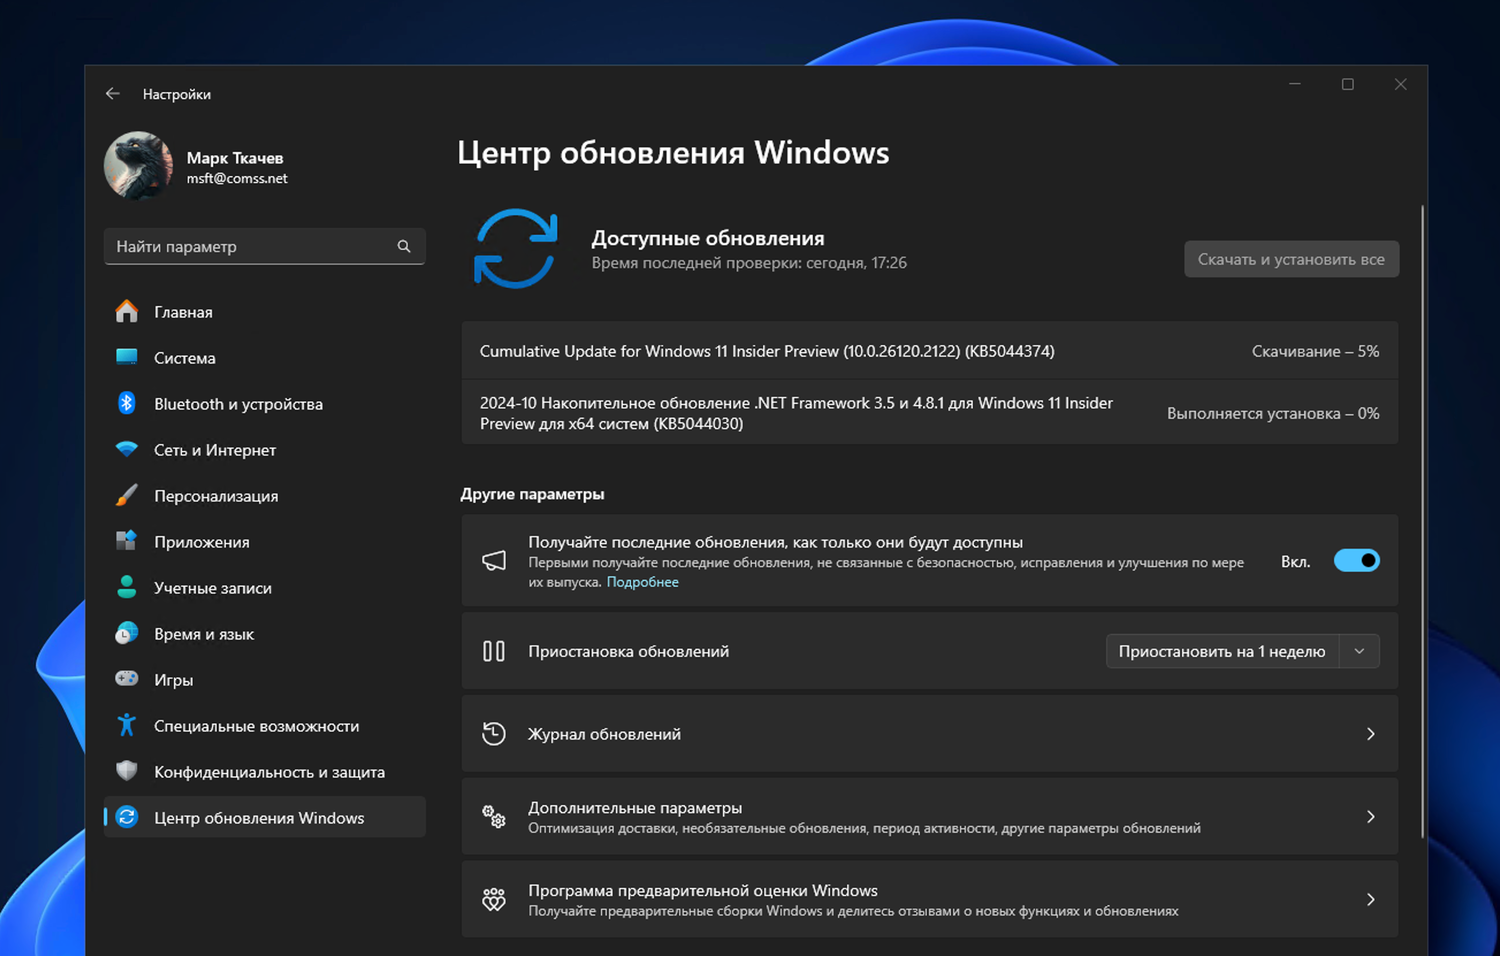Click the search magnifier icon
This screenshot has width=1500, height=956.
pyautogui.click(x=404, y=246)
